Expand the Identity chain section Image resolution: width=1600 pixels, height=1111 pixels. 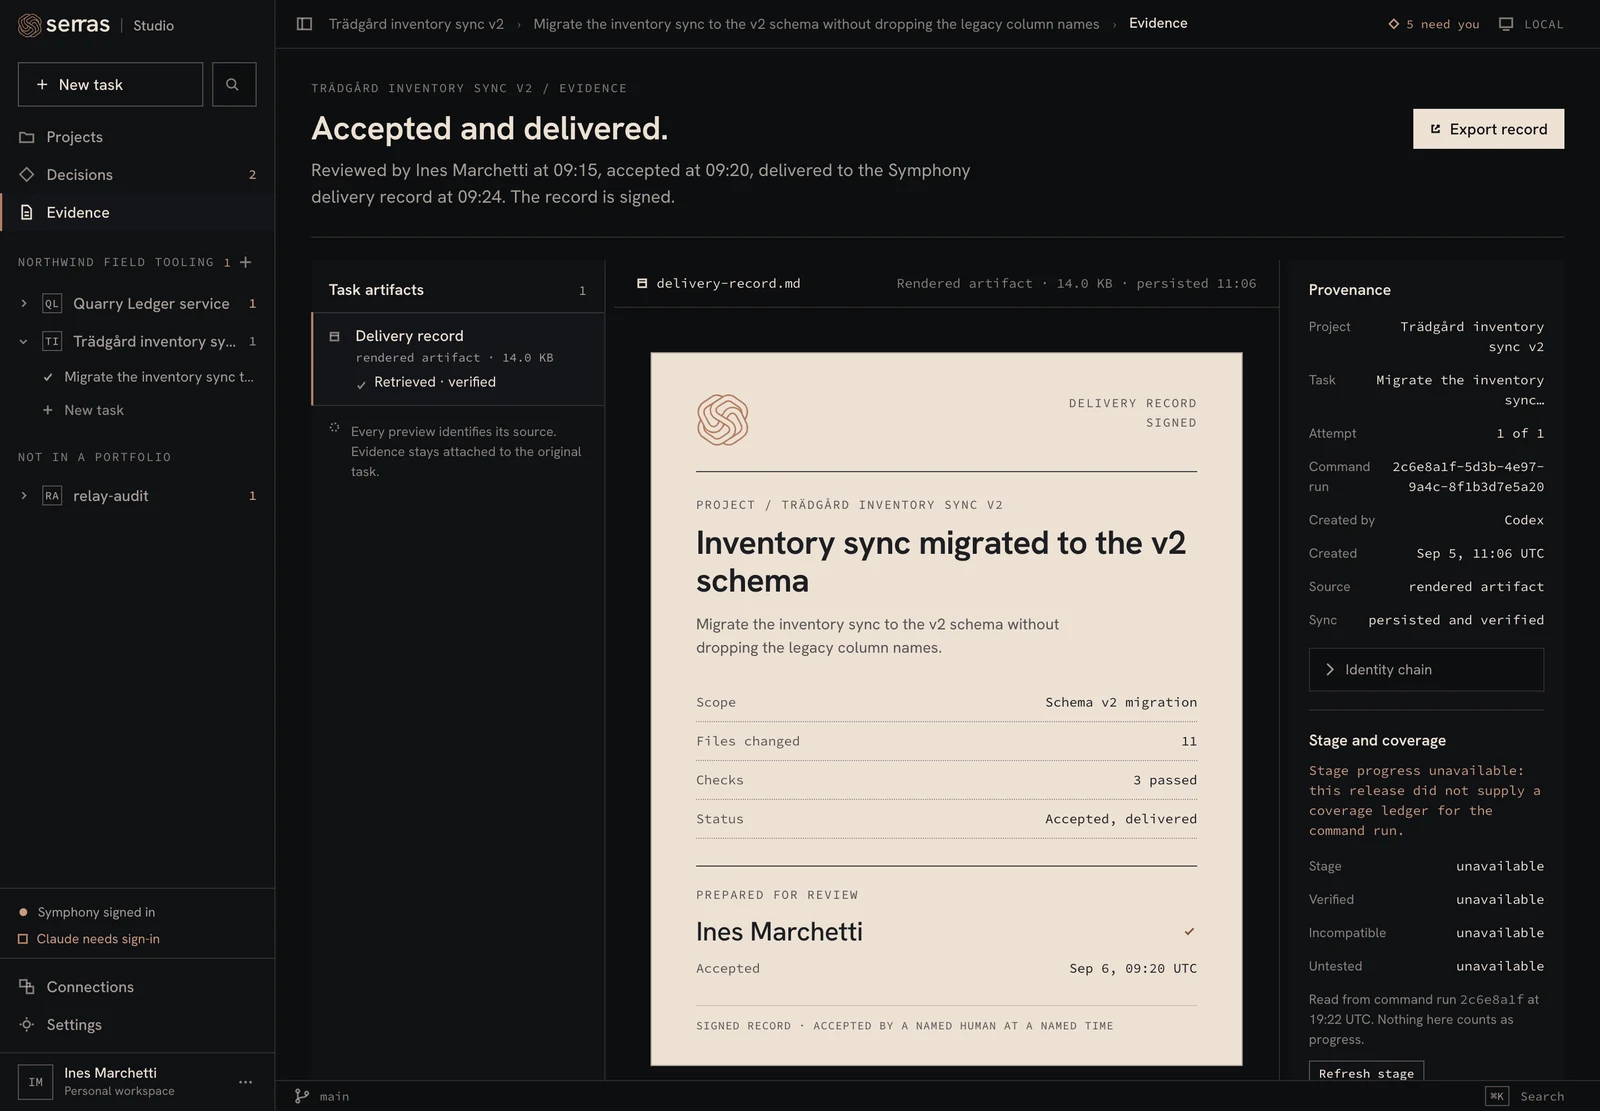1426,670
